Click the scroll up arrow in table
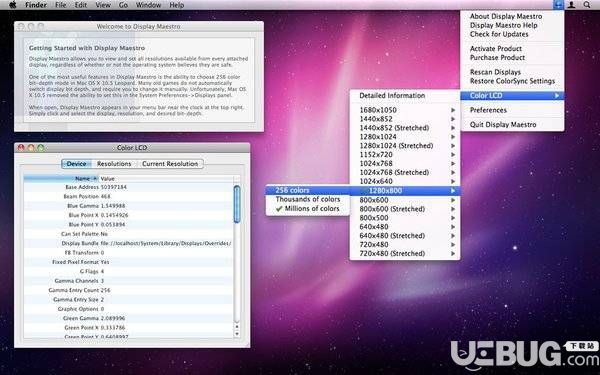 click(237, 326)
